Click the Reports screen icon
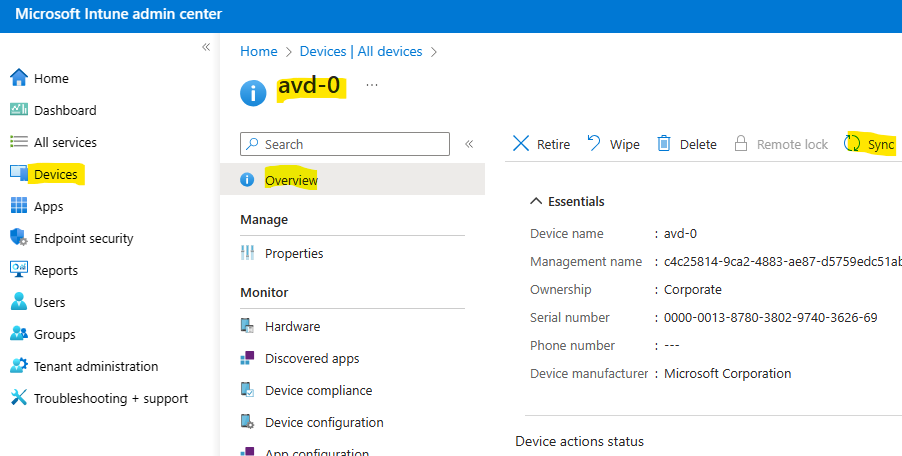 coord(19,269)
